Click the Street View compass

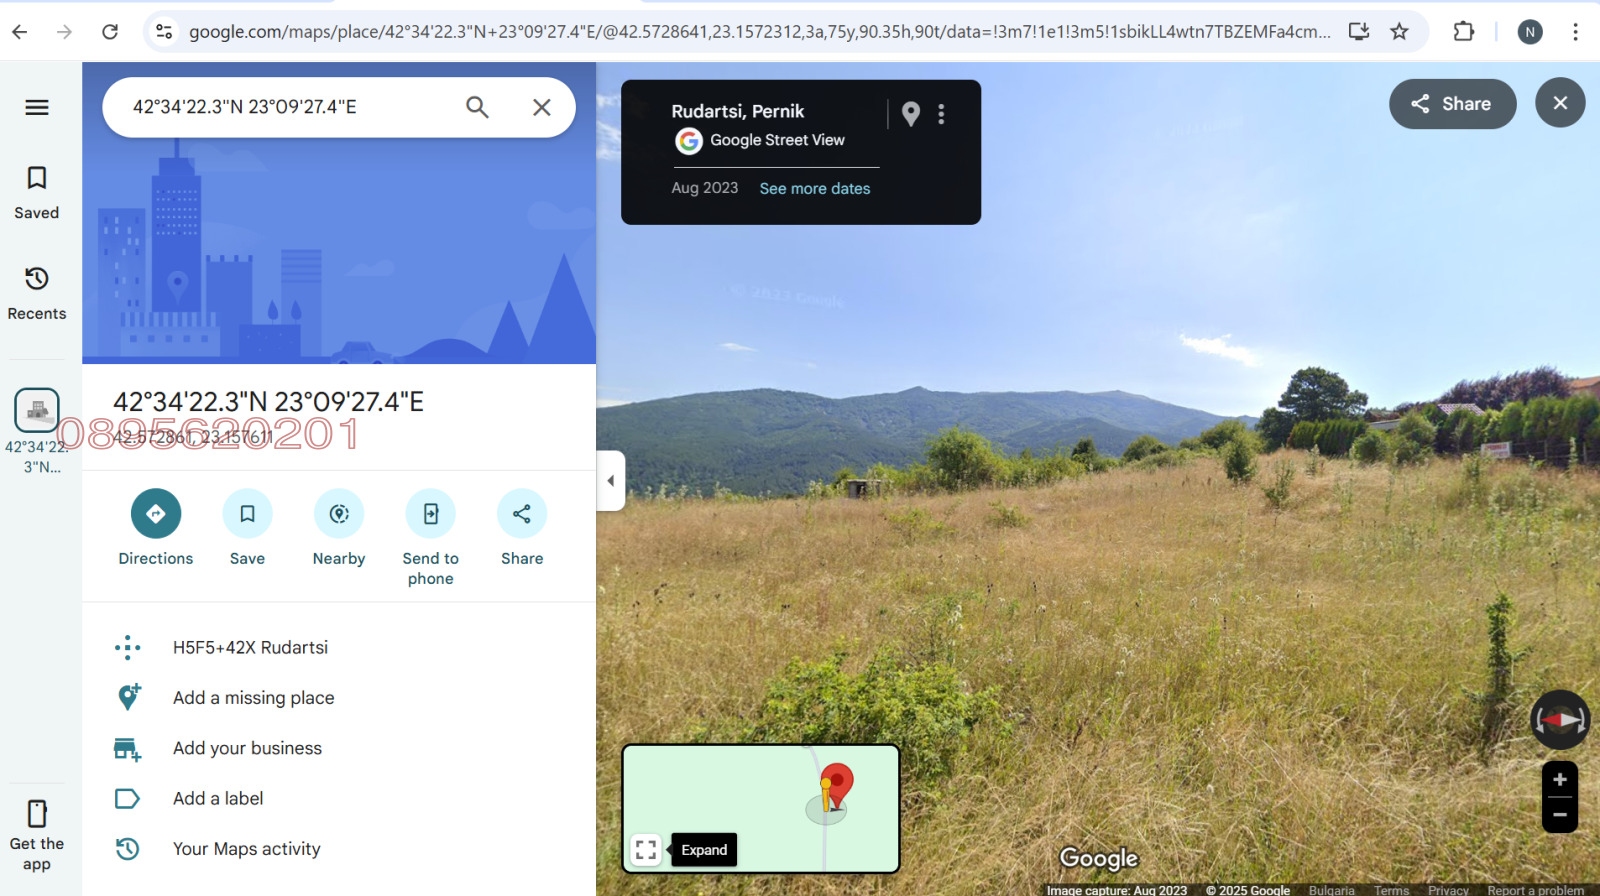click(x=1559, y=720)
